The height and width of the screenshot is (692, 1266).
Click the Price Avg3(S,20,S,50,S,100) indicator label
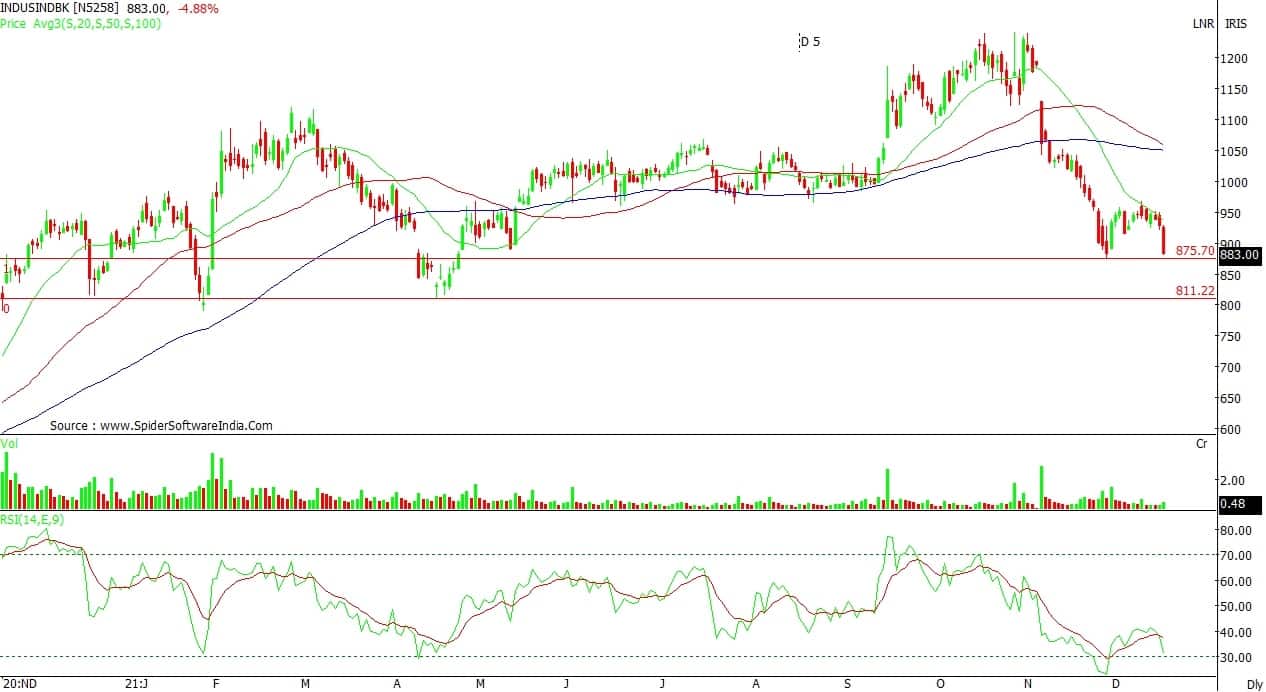81,23
